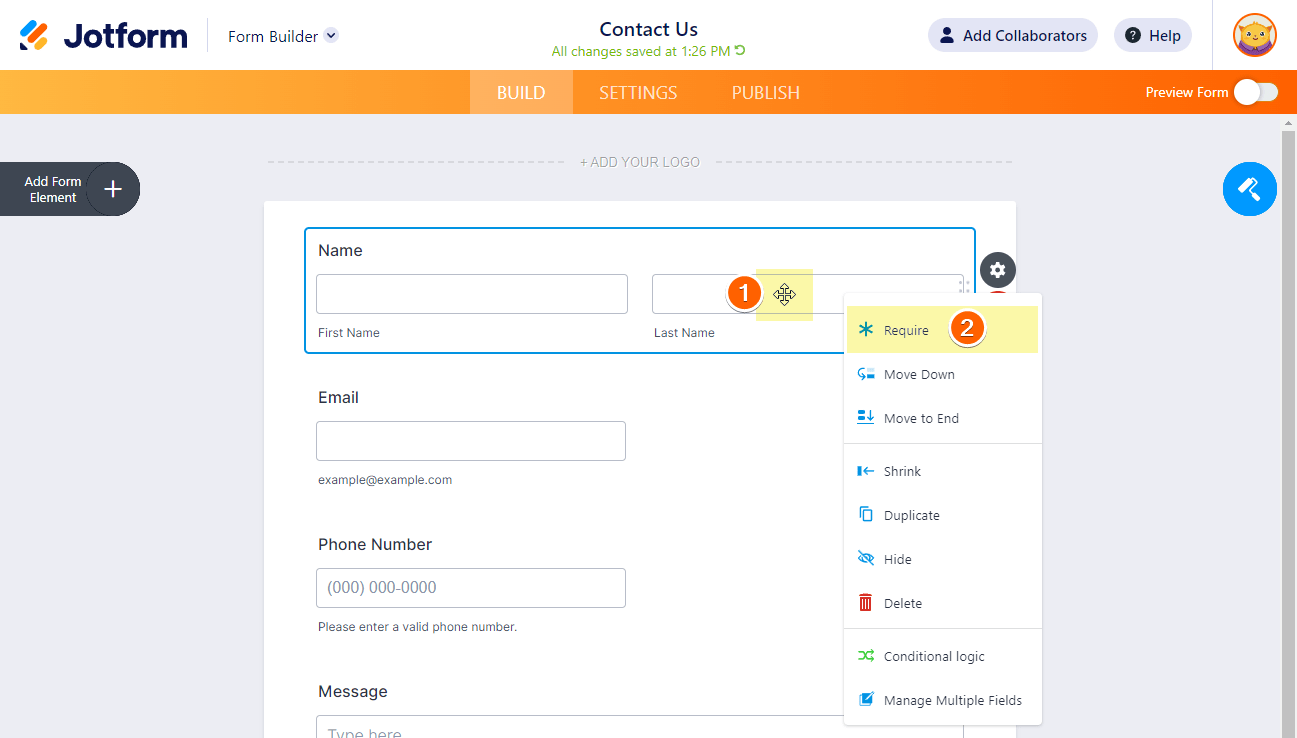Click the plus Add Form Element icon

[x=113, y=189]
